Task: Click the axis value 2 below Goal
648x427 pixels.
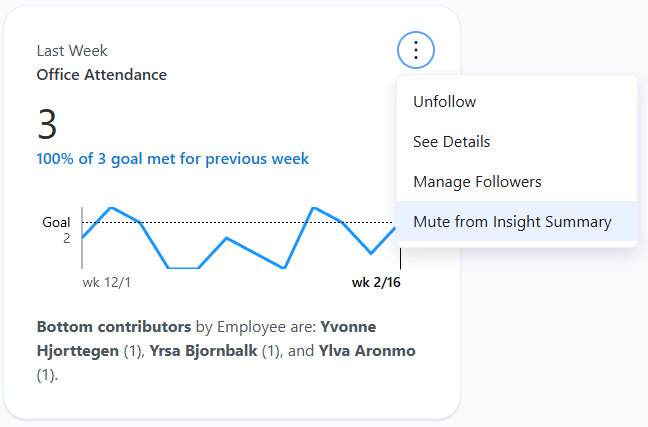Action: pyautogui.click(x=66, y=238)
